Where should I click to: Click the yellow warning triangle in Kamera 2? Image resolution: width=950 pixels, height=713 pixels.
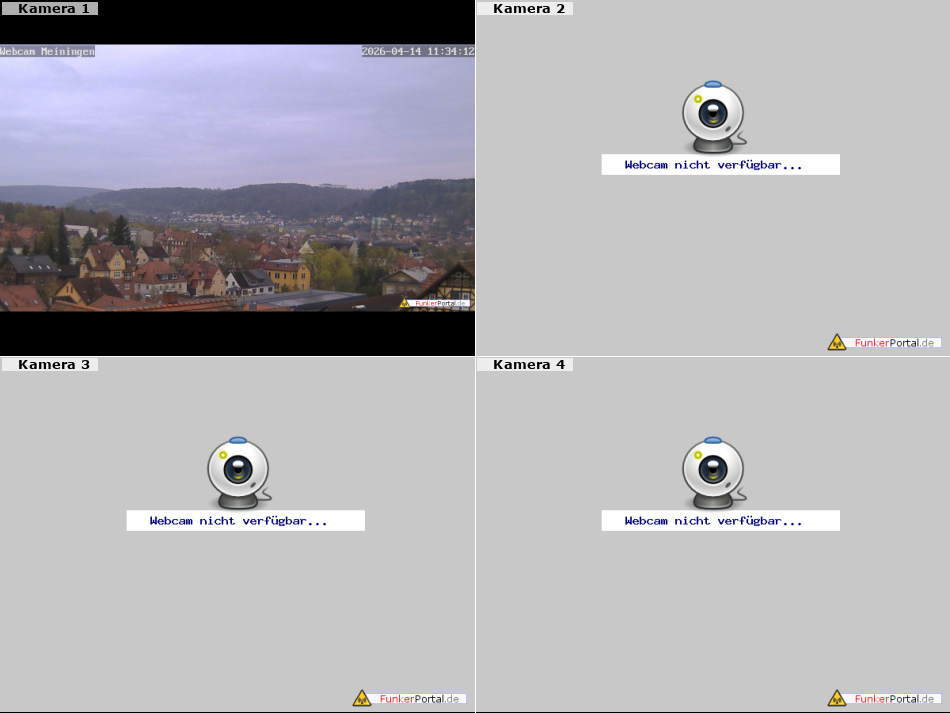tap(837, 342)
